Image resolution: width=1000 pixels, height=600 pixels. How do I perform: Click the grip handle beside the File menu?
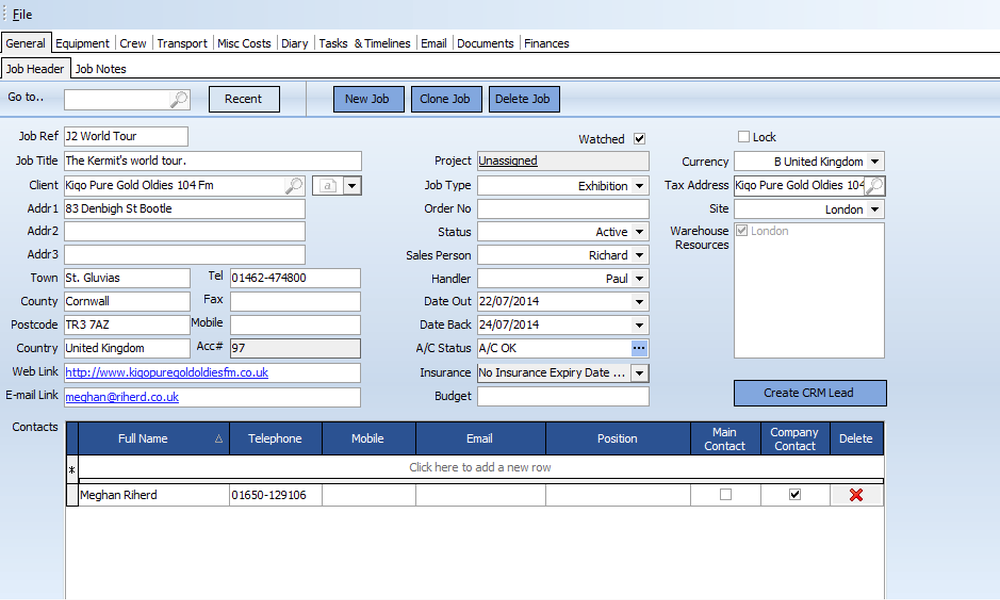tap(5, 14)
